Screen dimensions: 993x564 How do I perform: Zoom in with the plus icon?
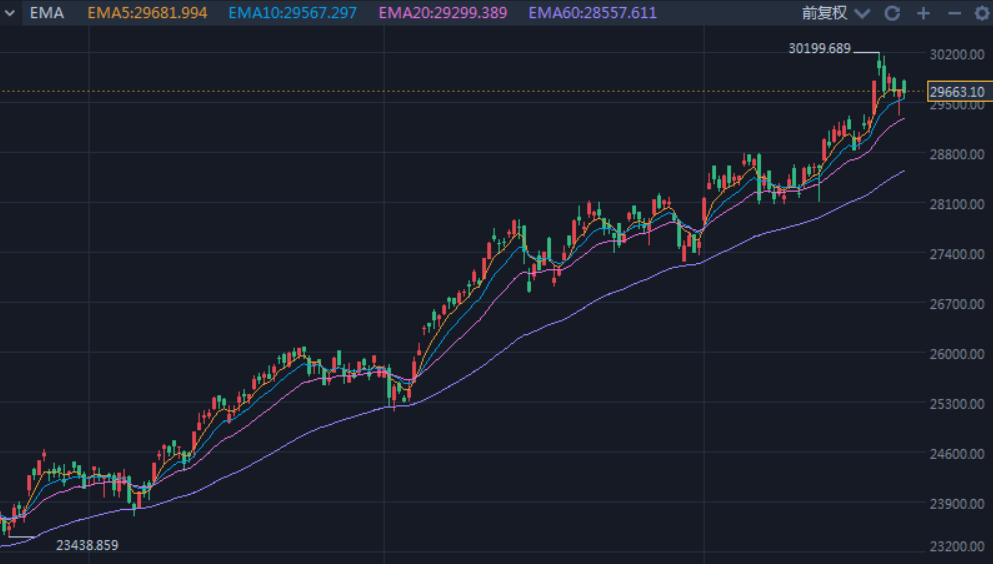click(923, 13)
